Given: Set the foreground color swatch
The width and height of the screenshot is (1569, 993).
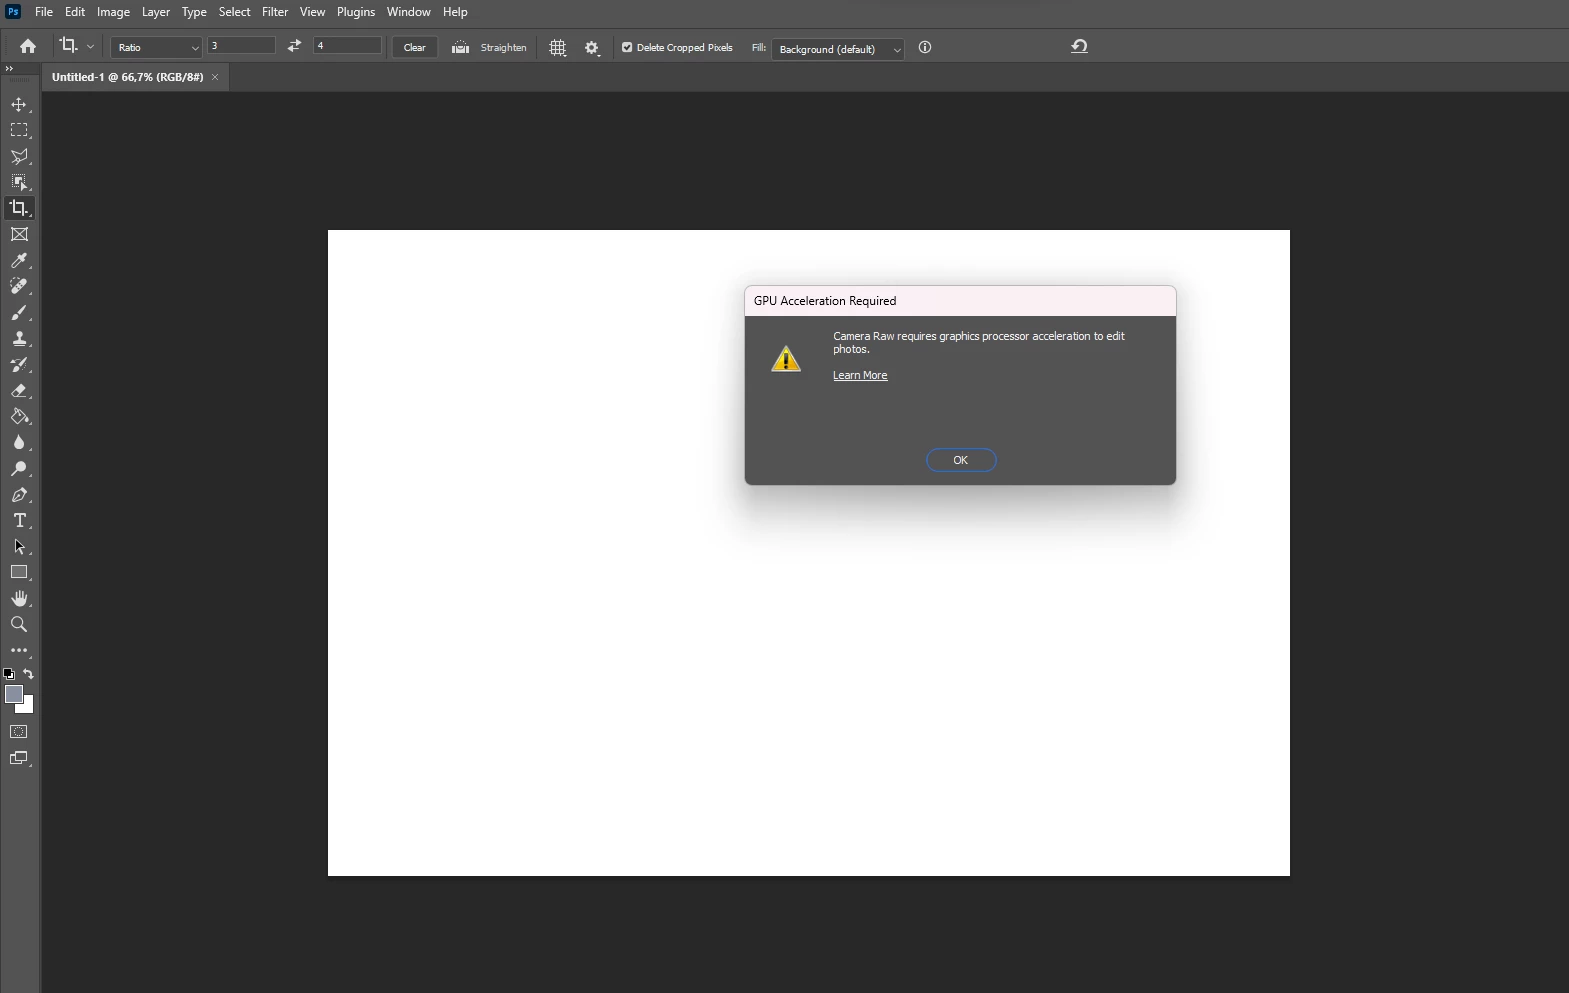Looking at the screenshot, I should [12, 693].
